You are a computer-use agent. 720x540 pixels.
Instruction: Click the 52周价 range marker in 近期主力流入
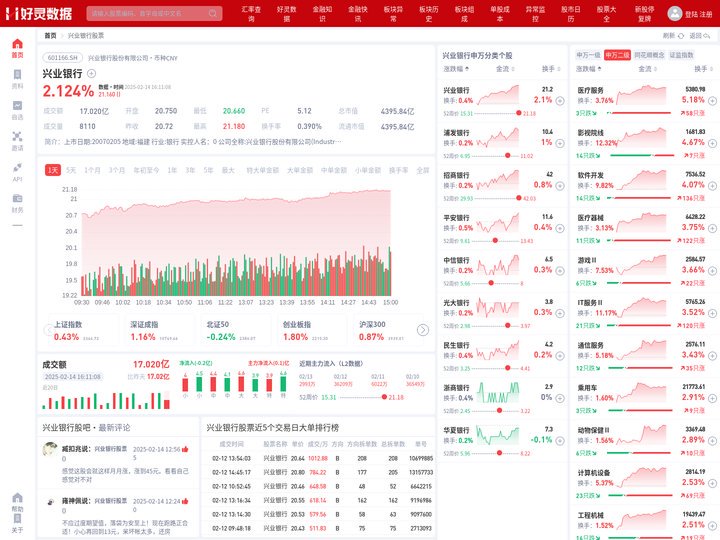point(384,397)
